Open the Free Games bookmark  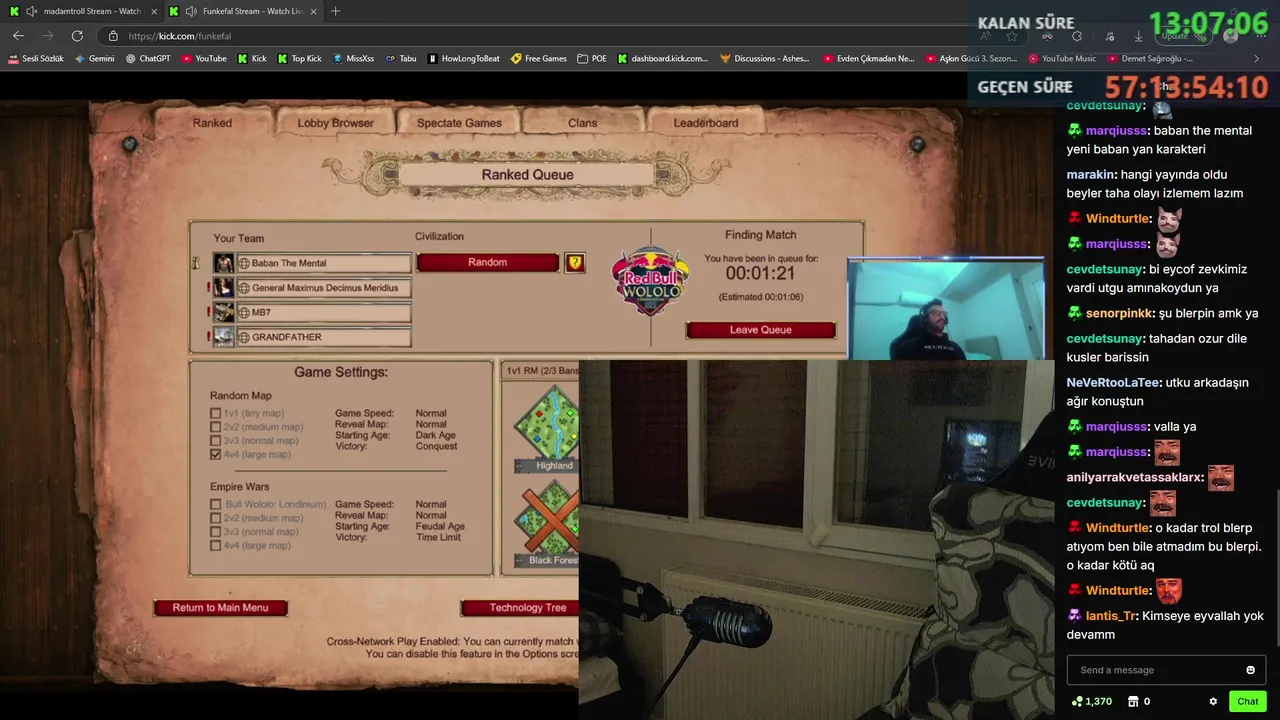[539, 58]
